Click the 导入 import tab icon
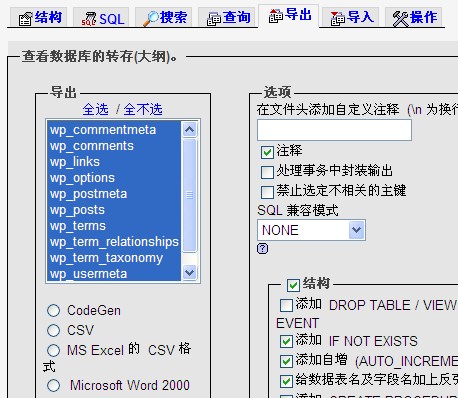The width and height of the screenshot is (458, 398). click(338, 19)
